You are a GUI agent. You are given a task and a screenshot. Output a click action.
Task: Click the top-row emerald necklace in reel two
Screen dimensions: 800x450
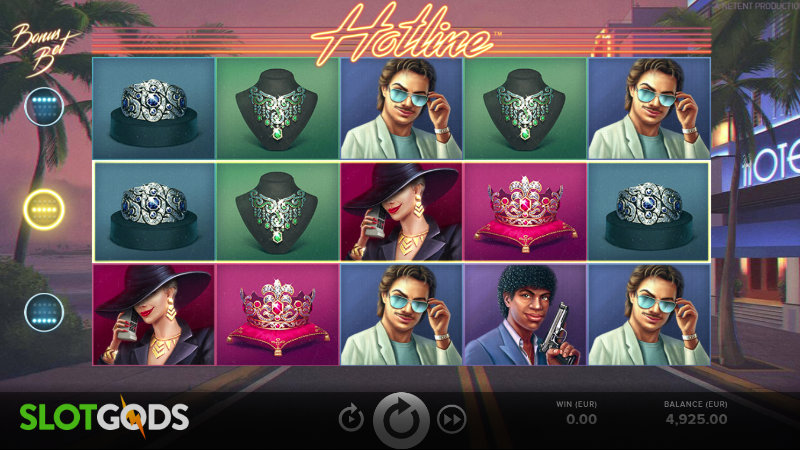[278, 108]
